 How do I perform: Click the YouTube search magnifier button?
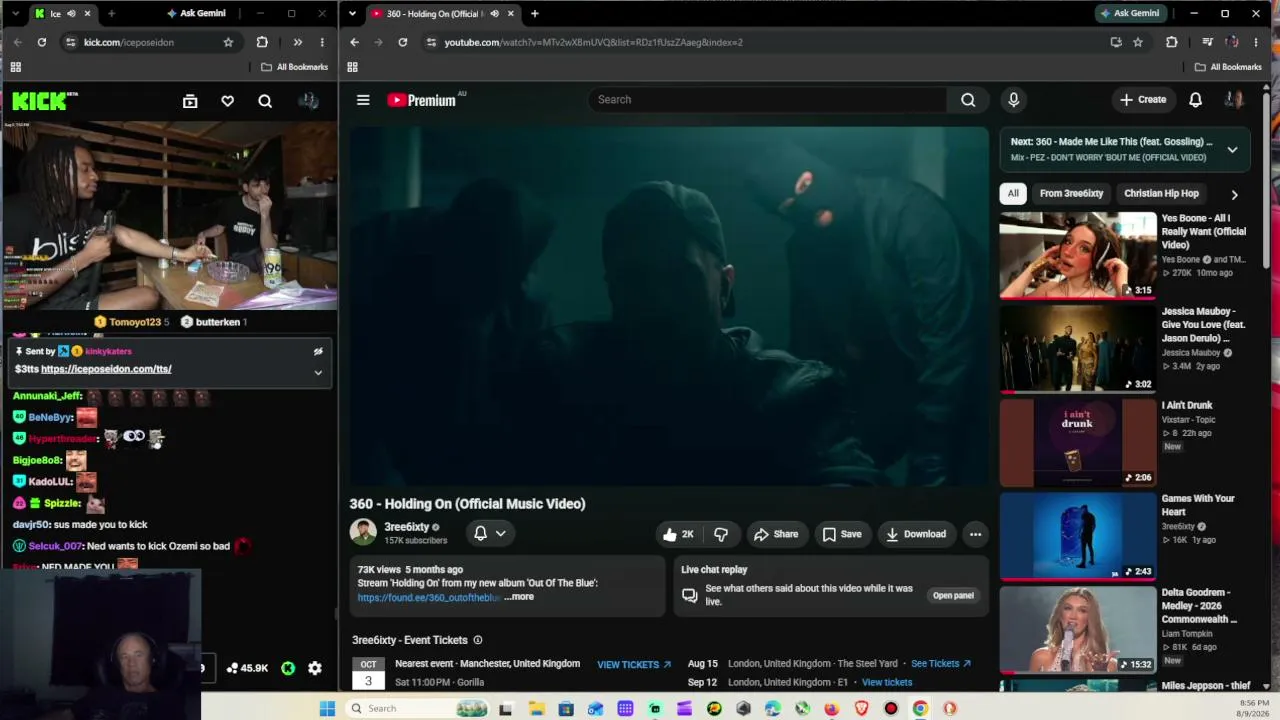pos(968,100)
